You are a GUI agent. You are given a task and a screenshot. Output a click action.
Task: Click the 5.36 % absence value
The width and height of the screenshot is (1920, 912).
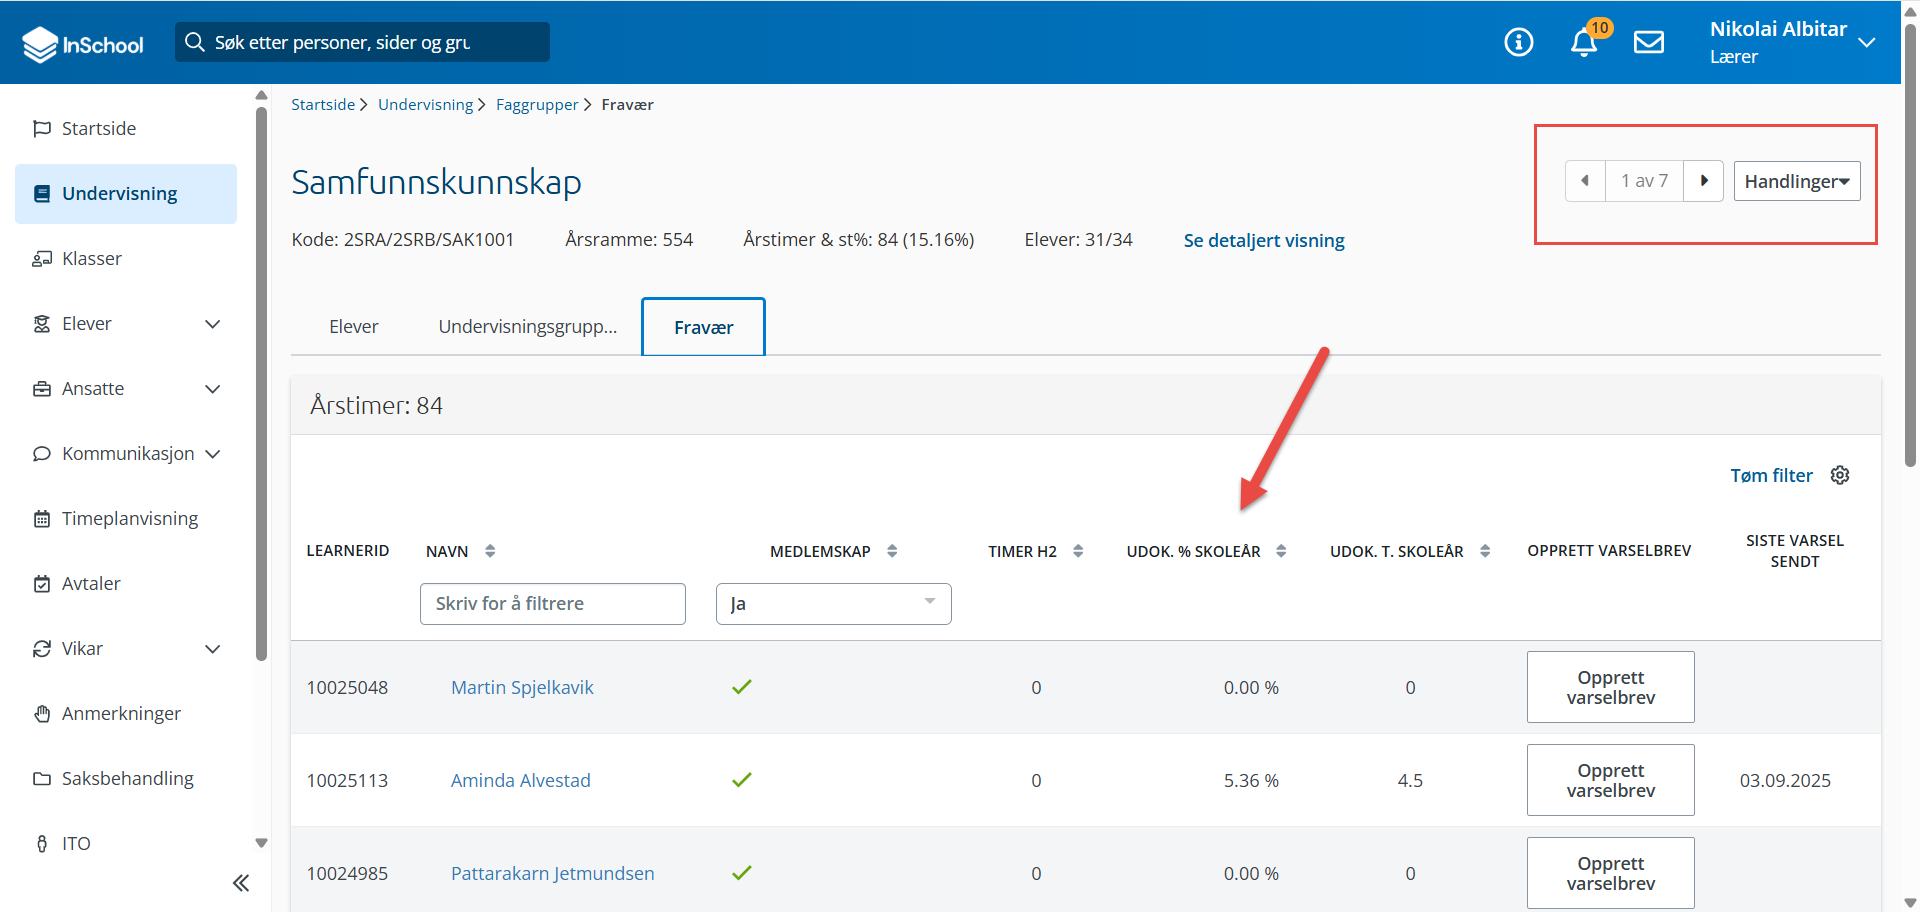[x=1251, y=780]
